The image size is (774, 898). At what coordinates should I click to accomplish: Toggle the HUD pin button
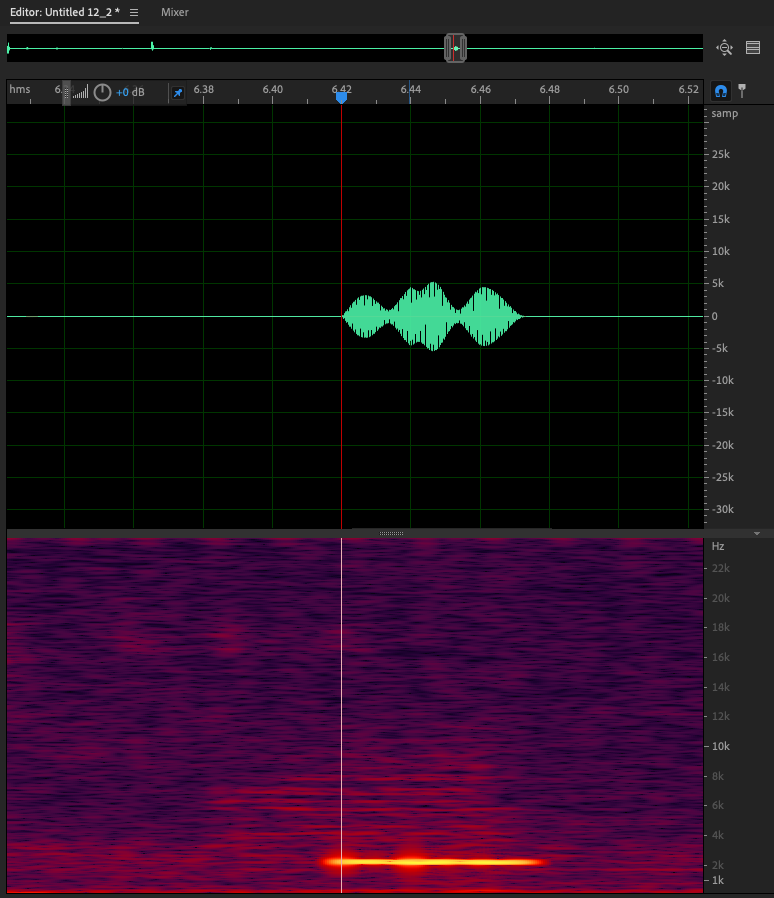pos(177,92)
